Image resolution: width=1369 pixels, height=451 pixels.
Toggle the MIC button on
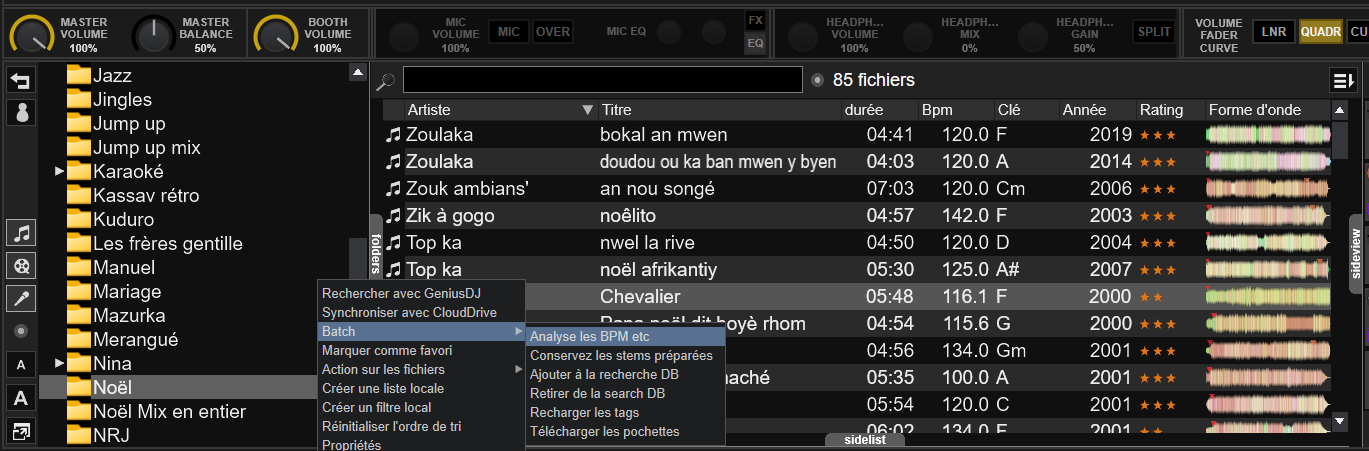tap(508, 32)
